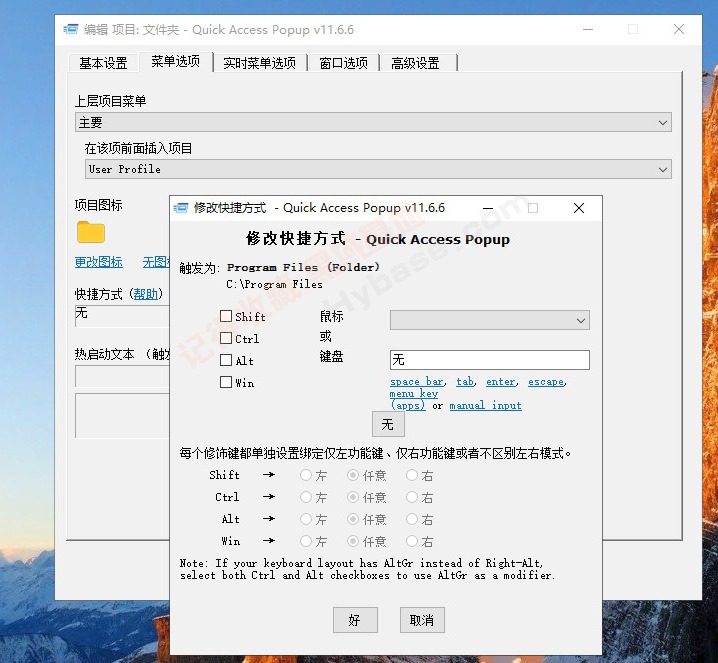Open the 鼠标 mouse button dropdown
Image resolution: width=718 pixels, height=663 pixels.
490,320
